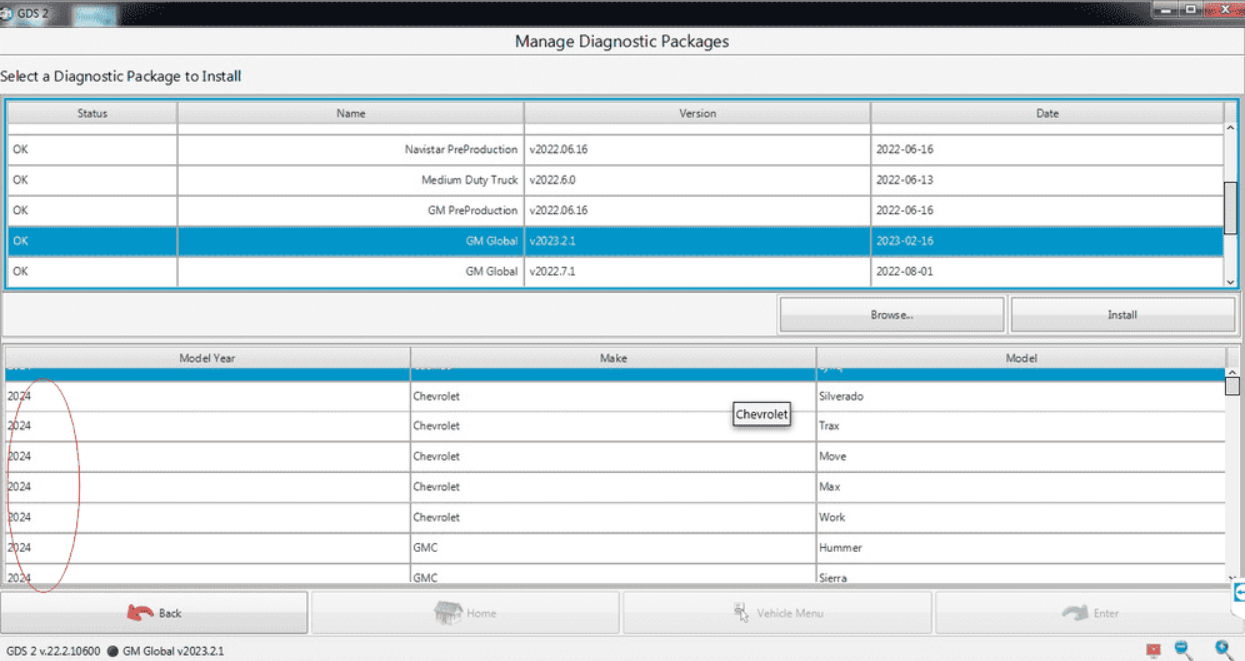Viewport: 1245px width, 661px height.
Task: Click the Browse... button
Action: [891, 315]
